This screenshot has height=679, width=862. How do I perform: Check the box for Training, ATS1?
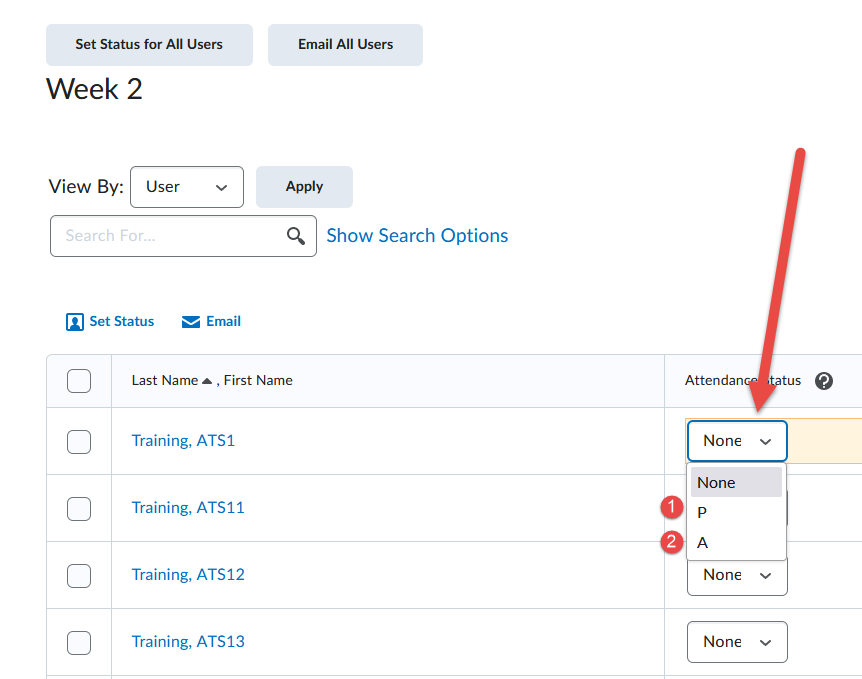(x=79, y=441)
